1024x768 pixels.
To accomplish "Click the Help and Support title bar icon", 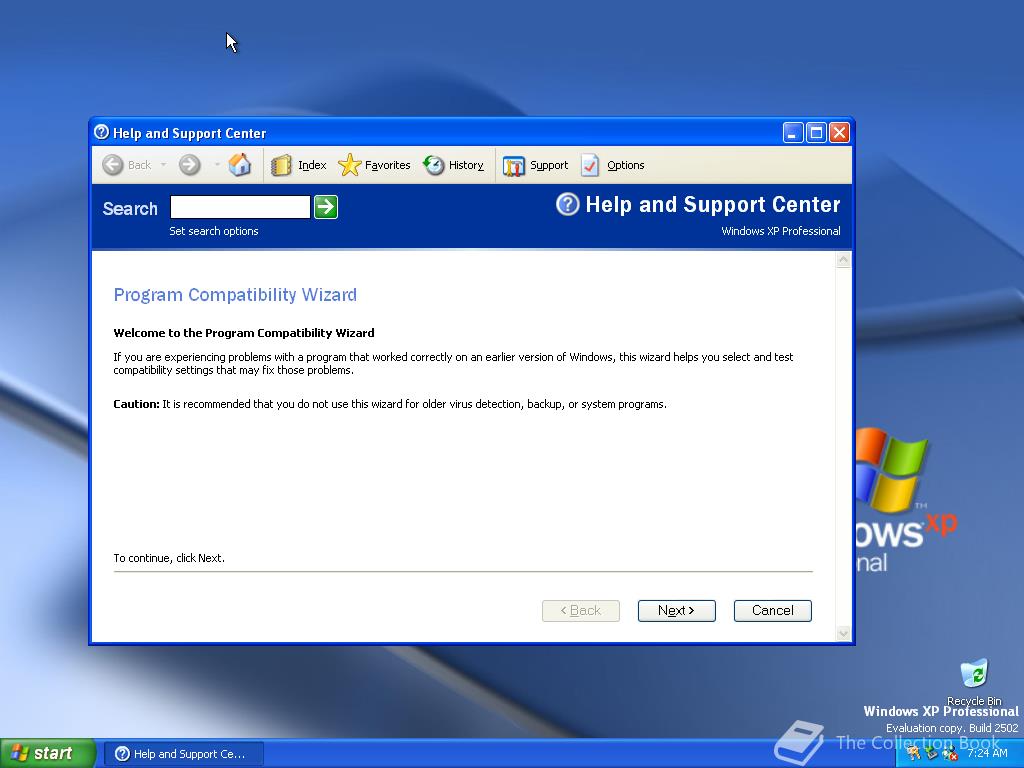I will (x=101, y=133).
